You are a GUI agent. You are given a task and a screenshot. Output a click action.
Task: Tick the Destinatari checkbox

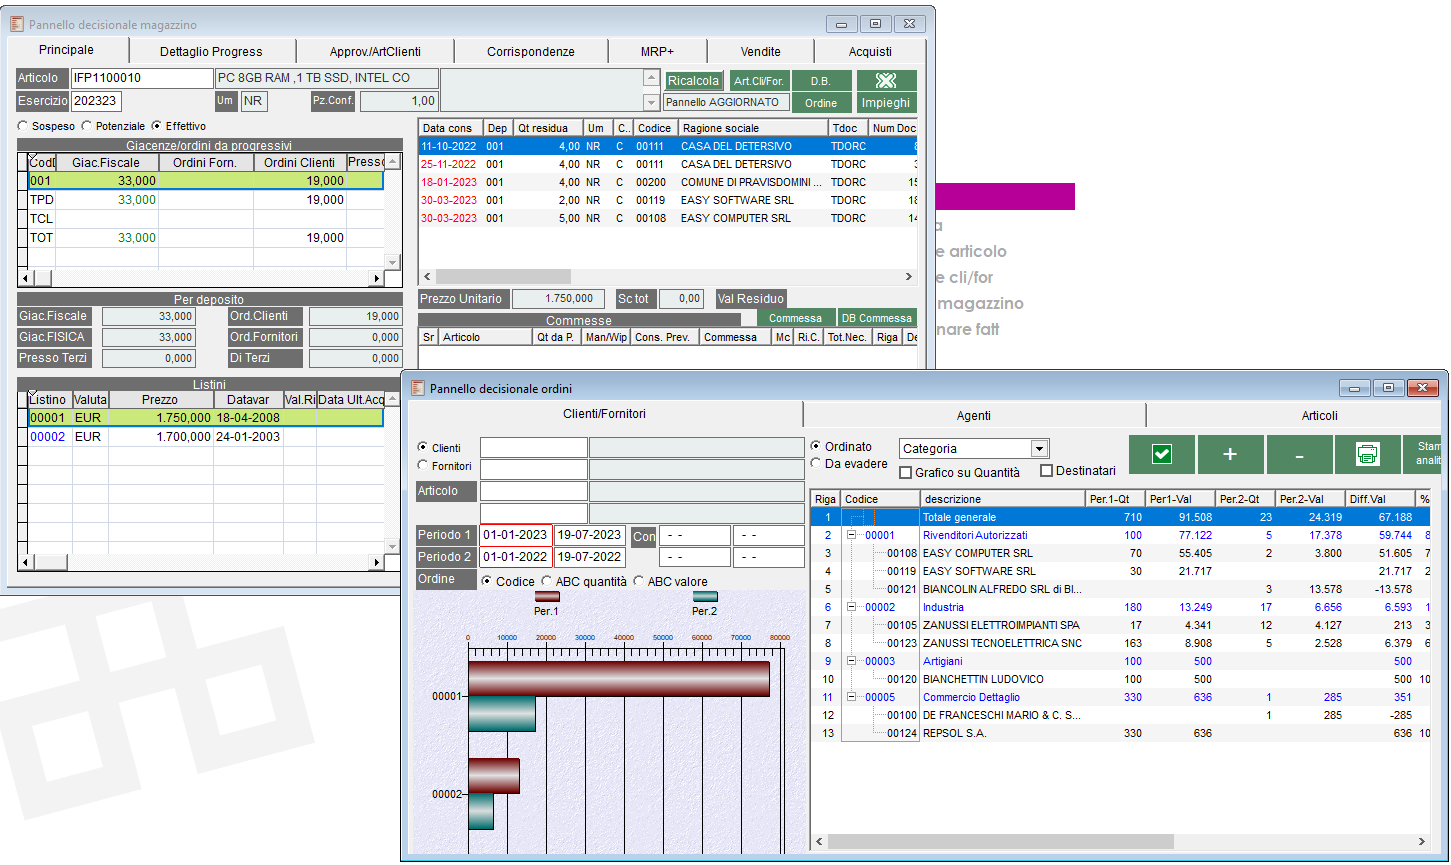(x=1046, y=471)
